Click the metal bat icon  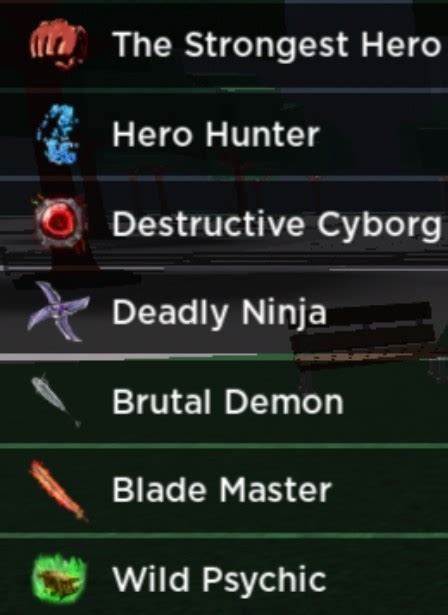click(56, 400)
